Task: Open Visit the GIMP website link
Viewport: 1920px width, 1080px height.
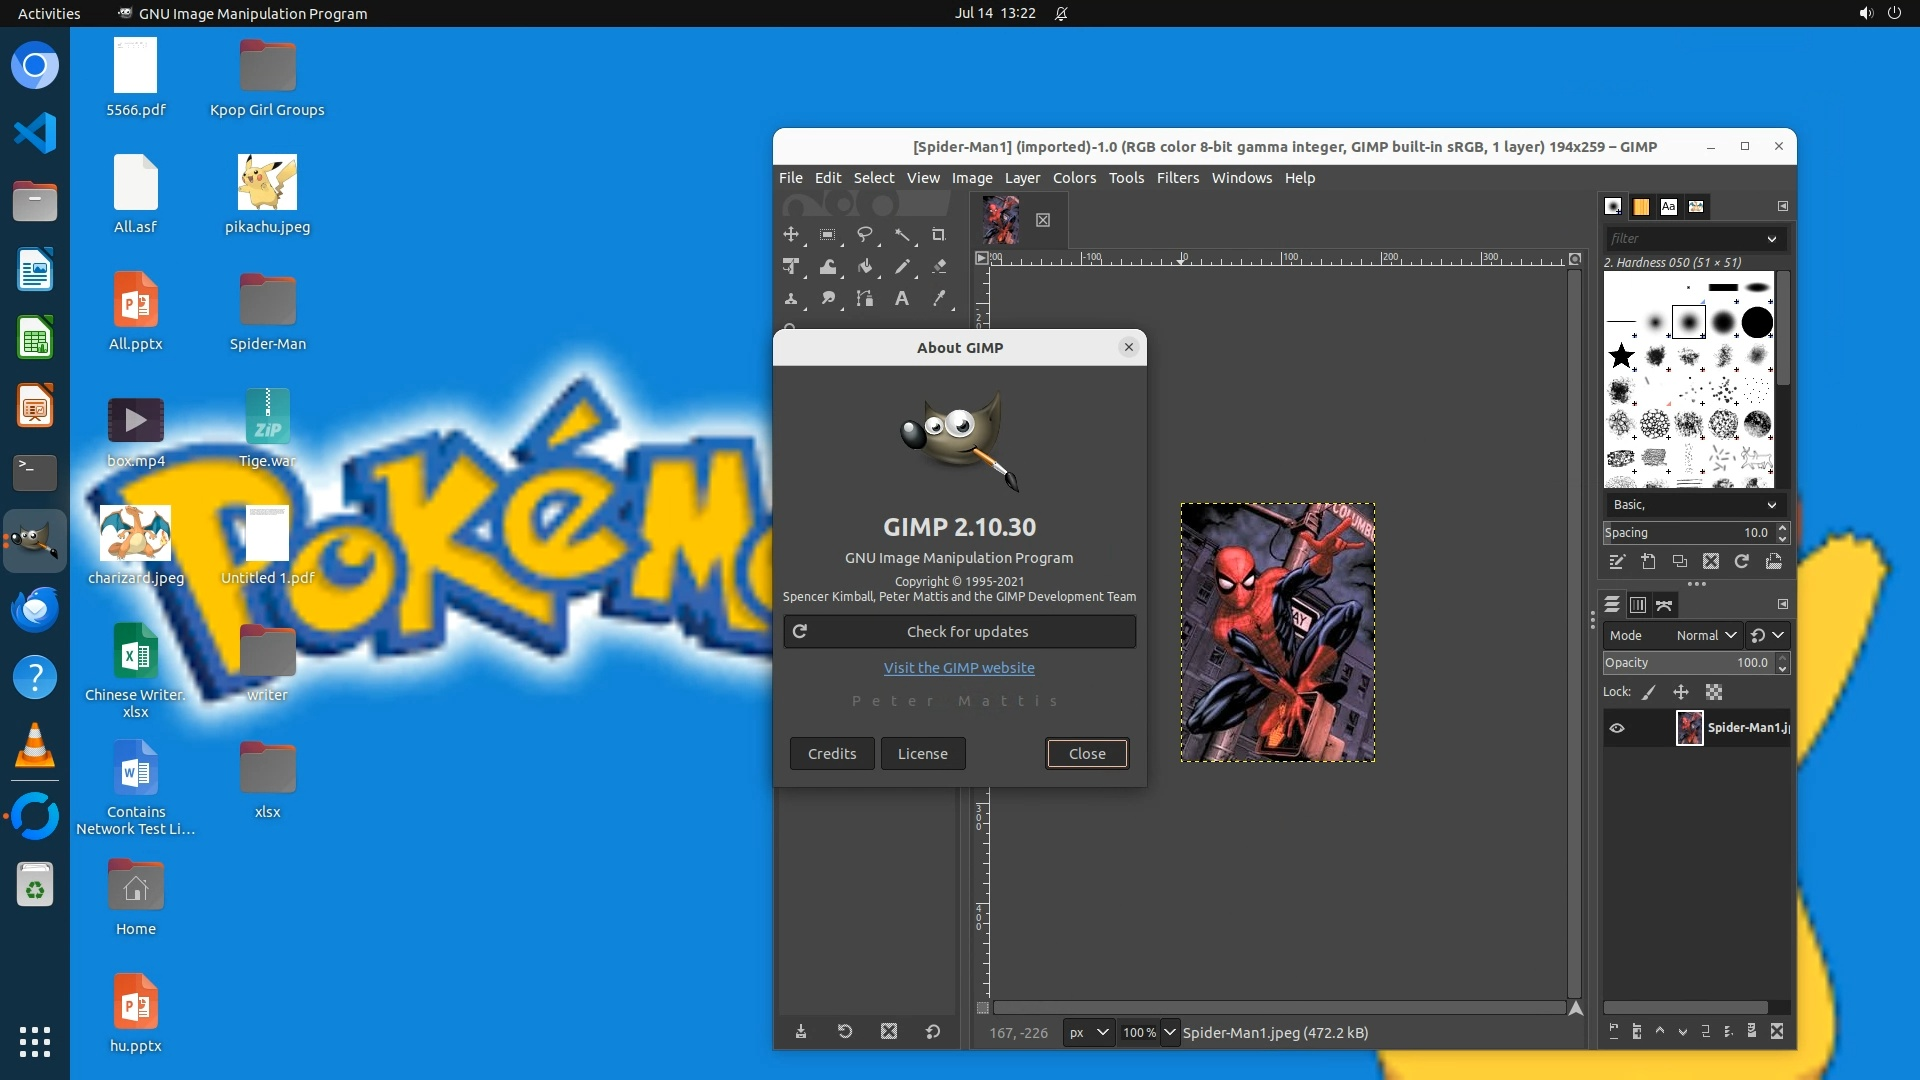Action: [959, 668]
